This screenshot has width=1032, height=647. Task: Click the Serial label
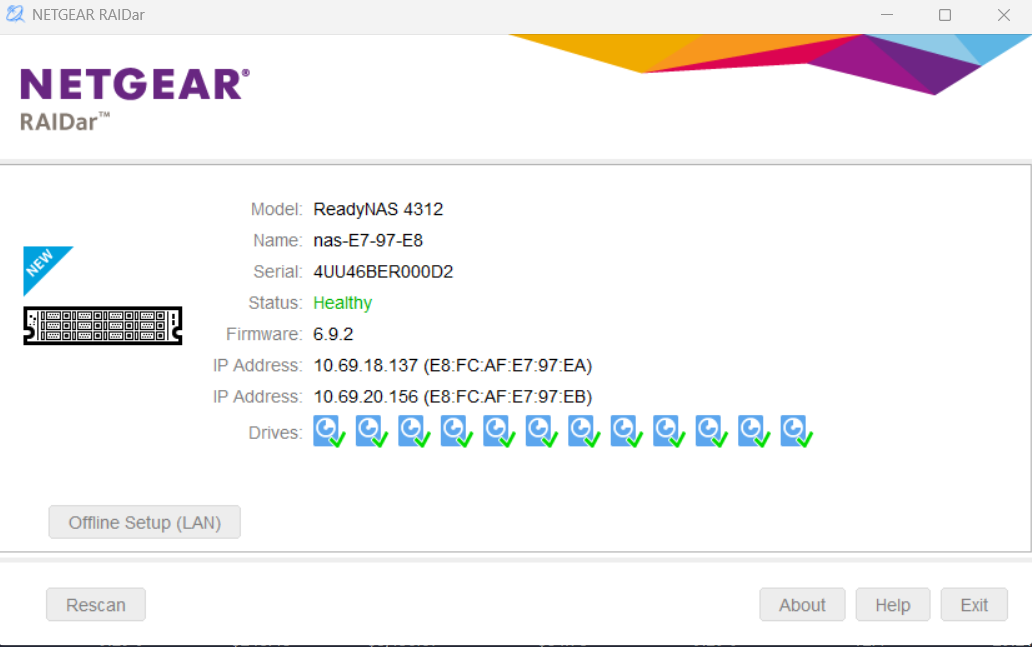pos(278,272)
